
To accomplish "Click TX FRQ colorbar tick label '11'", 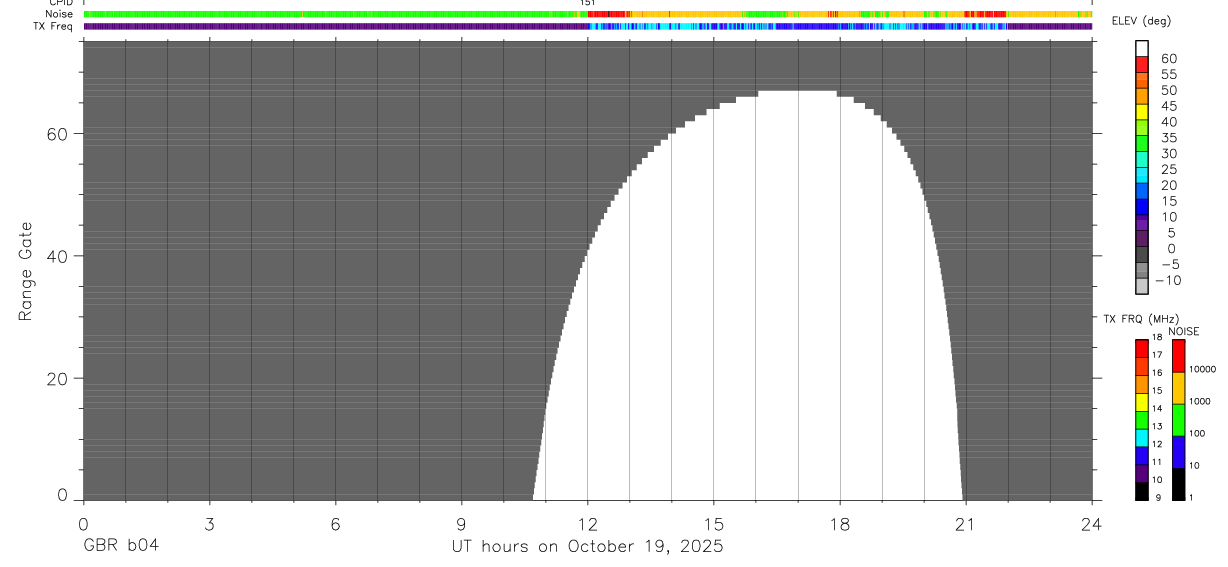I will [1157, 462].
